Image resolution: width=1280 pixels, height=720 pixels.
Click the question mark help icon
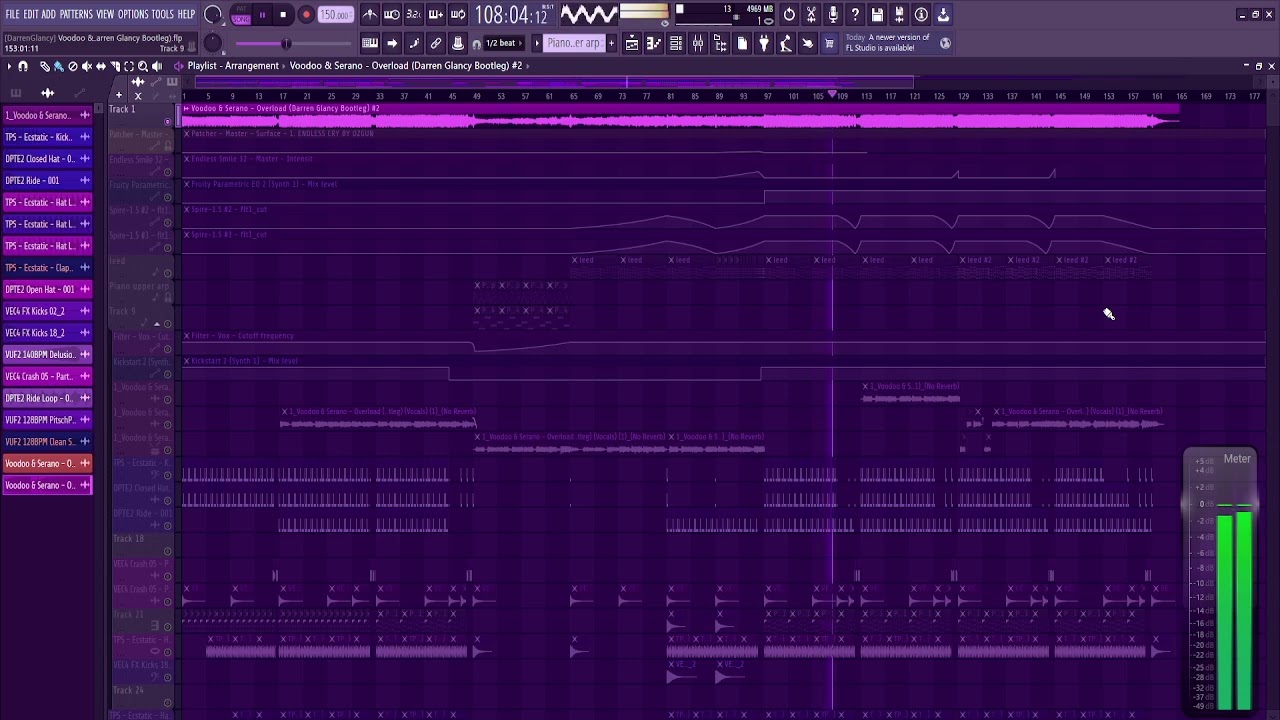pos(855,15)
